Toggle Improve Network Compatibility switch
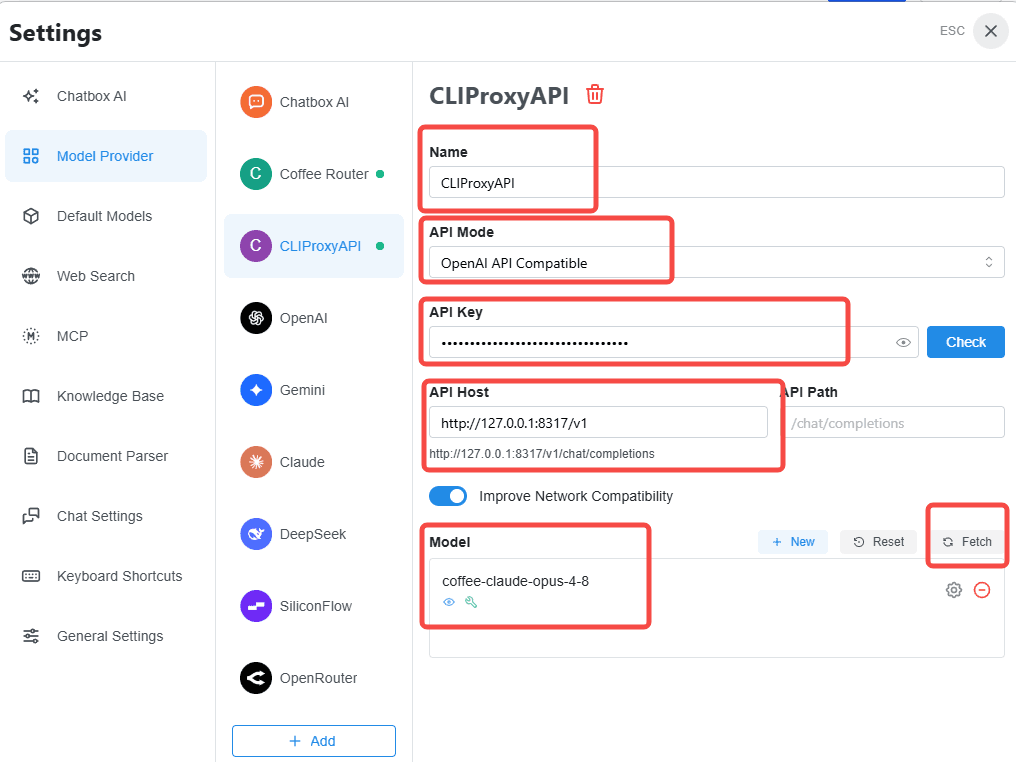The height and width of the screenshot is (762, 1016). click(448, 496)
